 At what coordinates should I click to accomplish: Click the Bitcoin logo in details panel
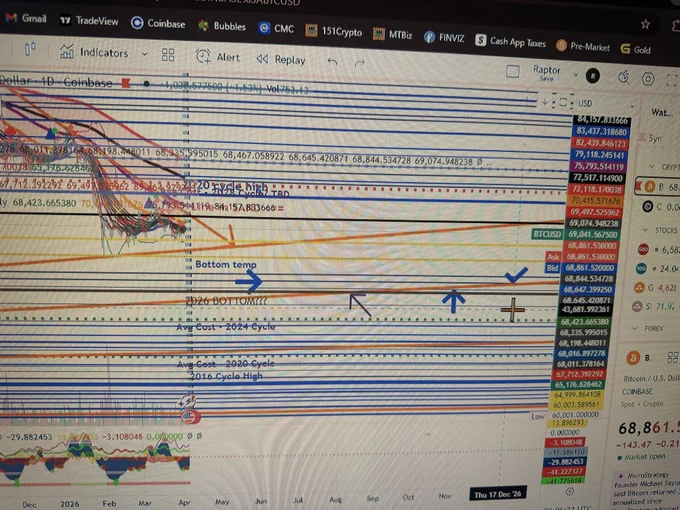point(633,358)
